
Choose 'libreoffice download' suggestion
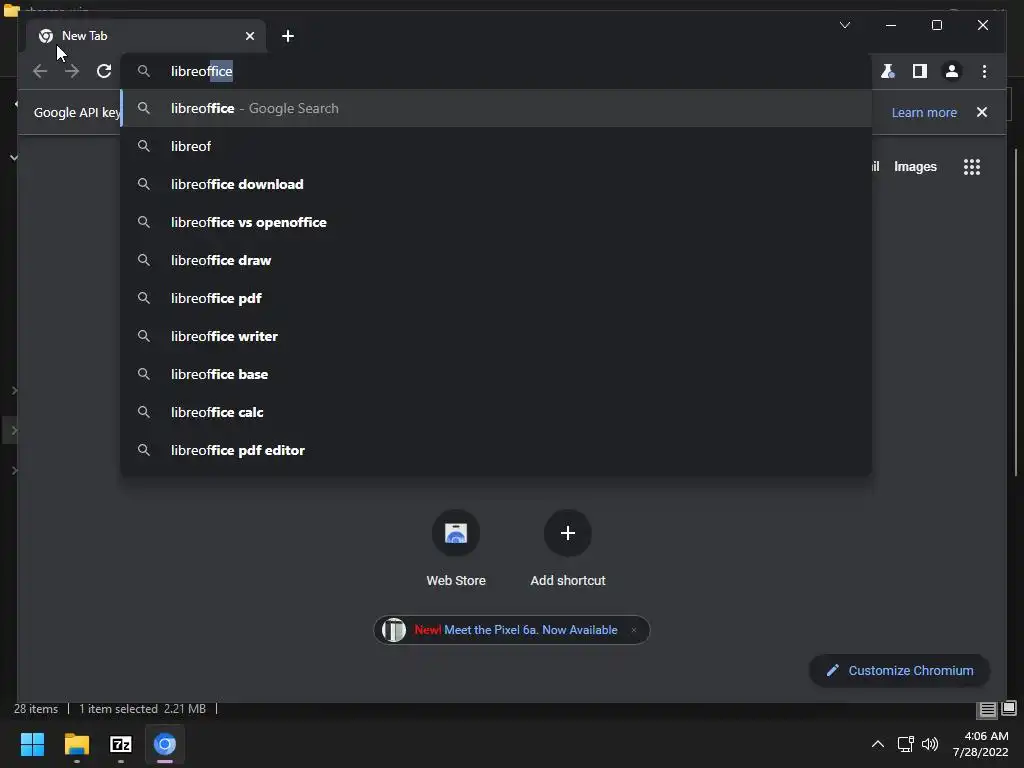(496, 184)
